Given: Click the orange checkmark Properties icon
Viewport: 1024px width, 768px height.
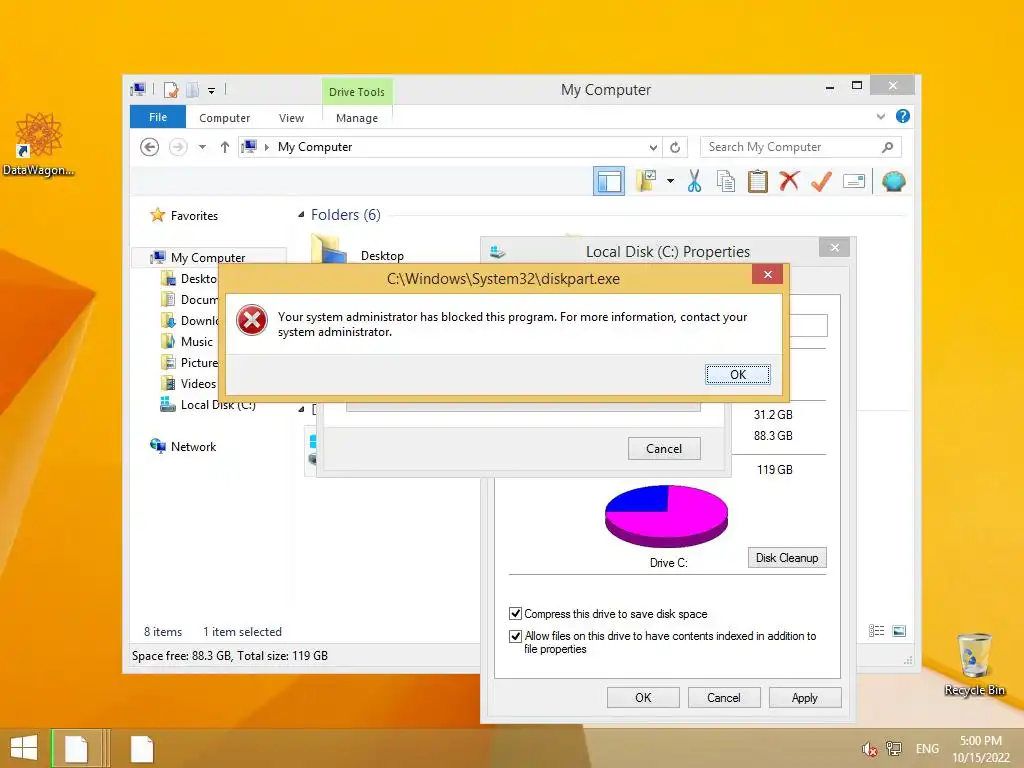Looking at the screenshot, I should [x=822, y=181].
